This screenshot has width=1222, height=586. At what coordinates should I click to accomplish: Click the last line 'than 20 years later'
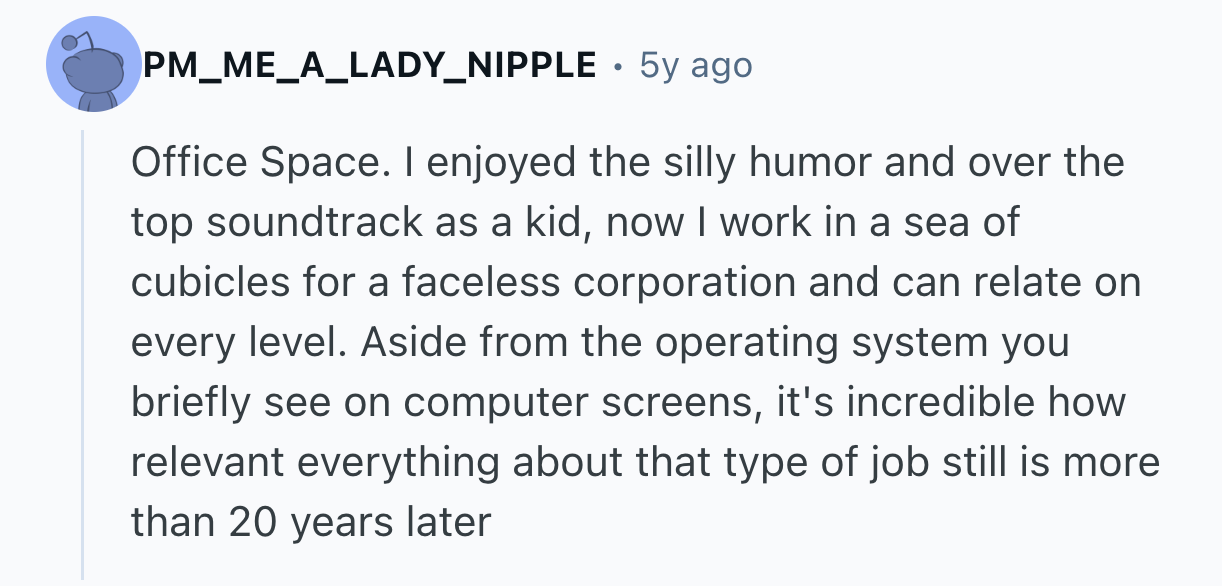pos(311,522)
